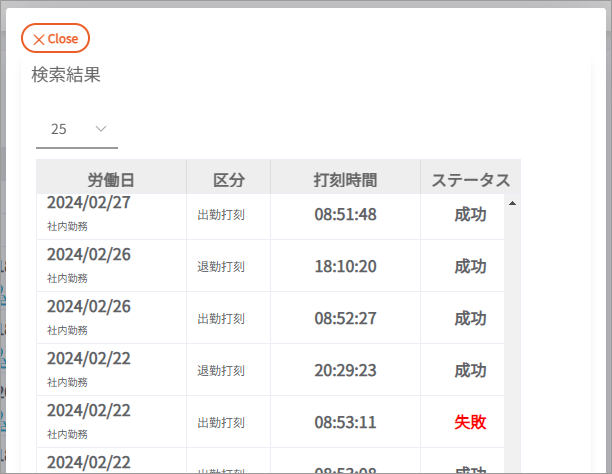Image resolution: width=612 pixels, height=474 pixels.
Task: Click the Close button with X icon
Action: tap(56, 38)
